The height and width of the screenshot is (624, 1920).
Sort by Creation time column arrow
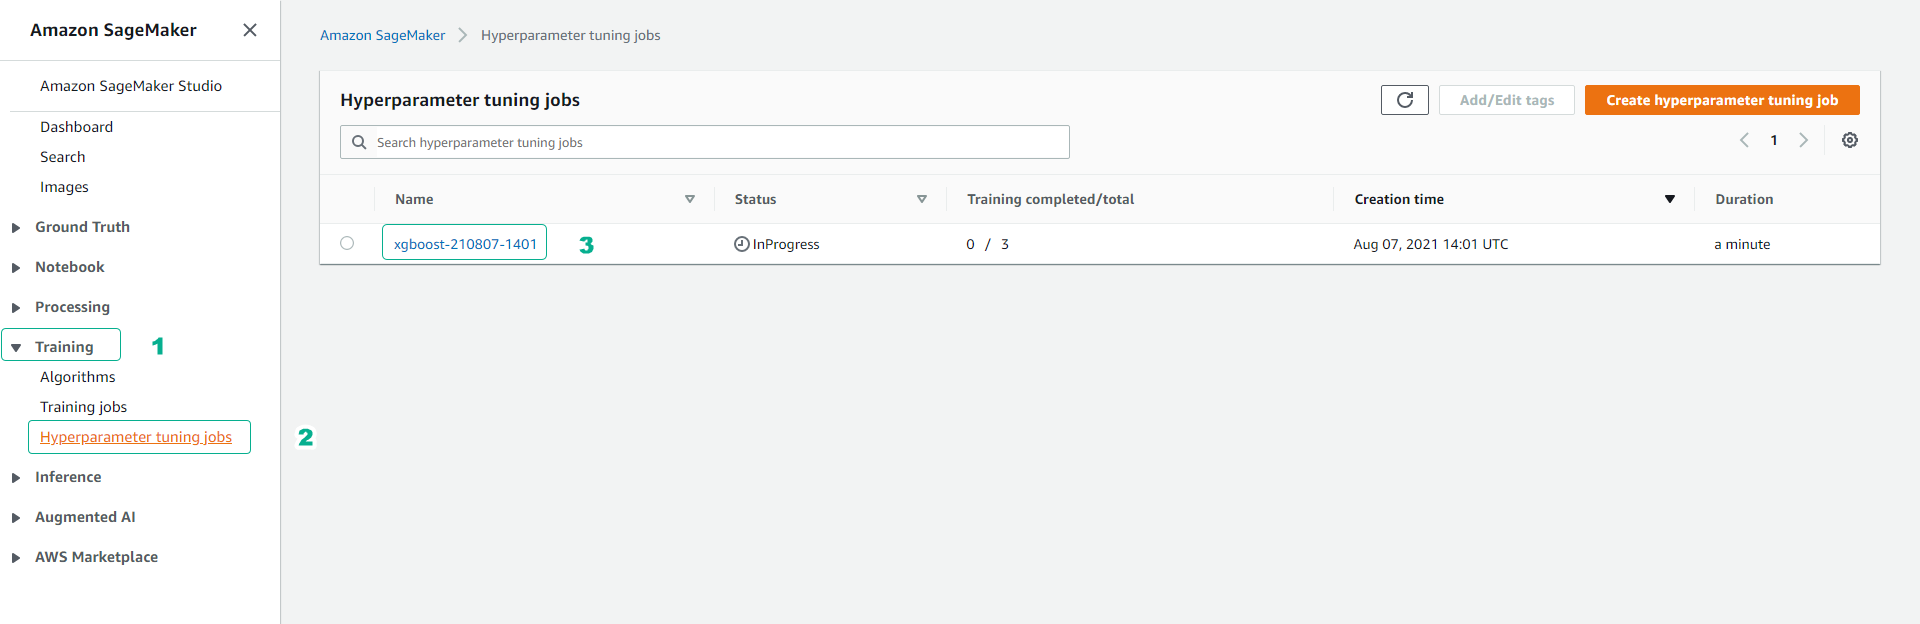click(1670, 199)
